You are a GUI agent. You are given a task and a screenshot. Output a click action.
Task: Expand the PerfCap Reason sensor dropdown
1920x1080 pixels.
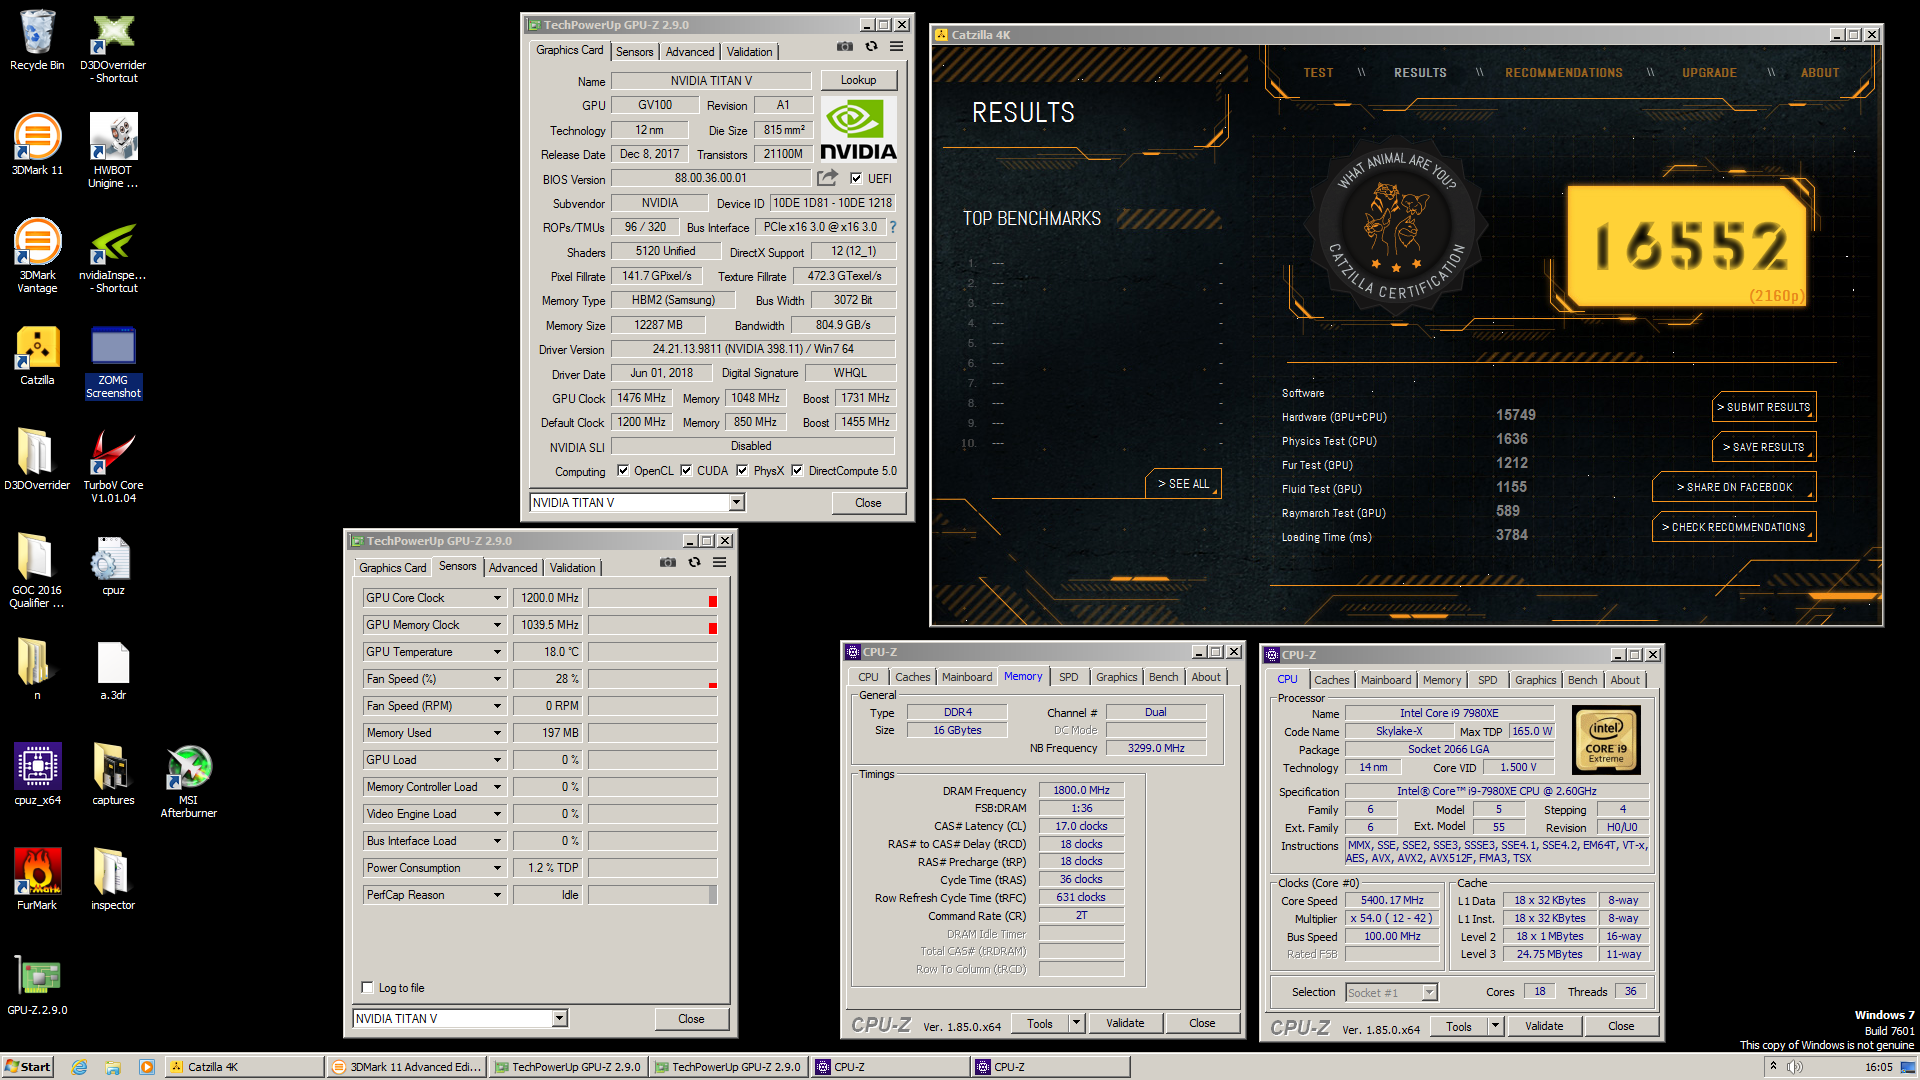(x=497, y=895)
